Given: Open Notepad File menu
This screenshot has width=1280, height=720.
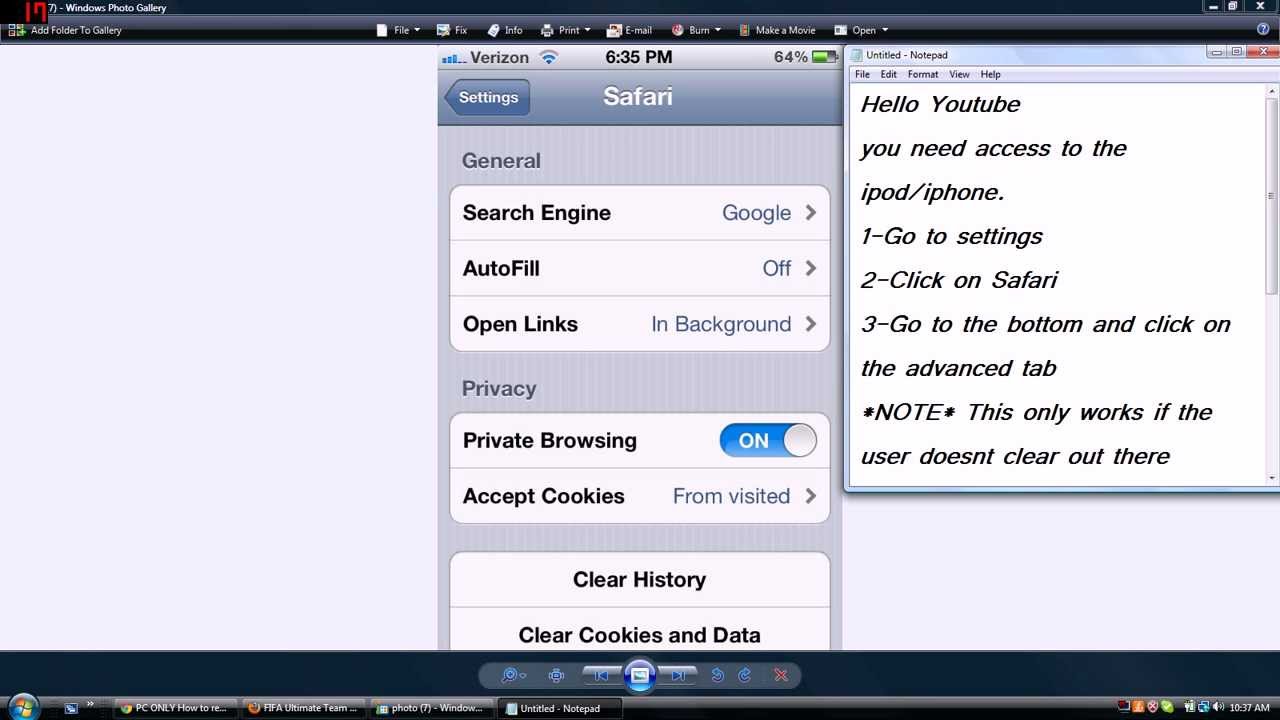Looking at the screenshot, I should coord(862,74).
